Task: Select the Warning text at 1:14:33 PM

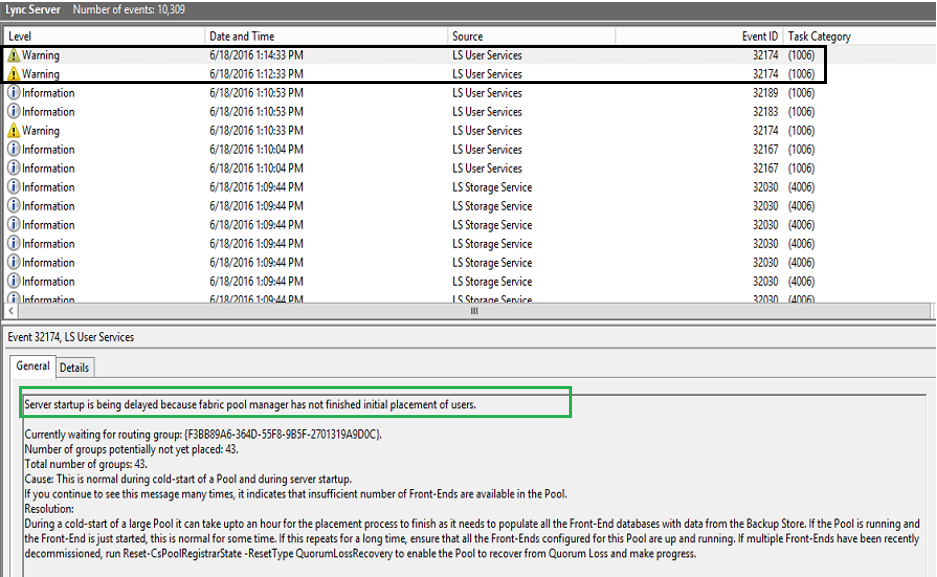Action: click(41, 56)
